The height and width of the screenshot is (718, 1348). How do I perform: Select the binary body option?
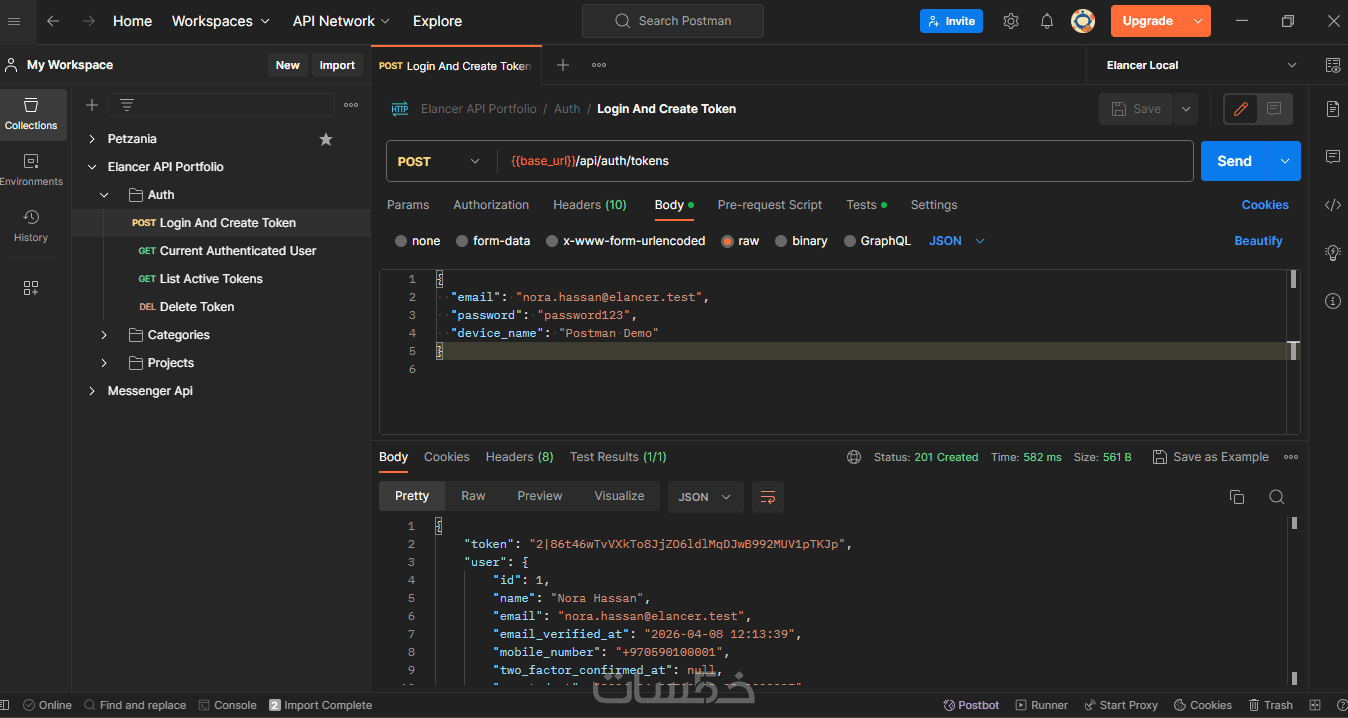[x=781, y=241]
